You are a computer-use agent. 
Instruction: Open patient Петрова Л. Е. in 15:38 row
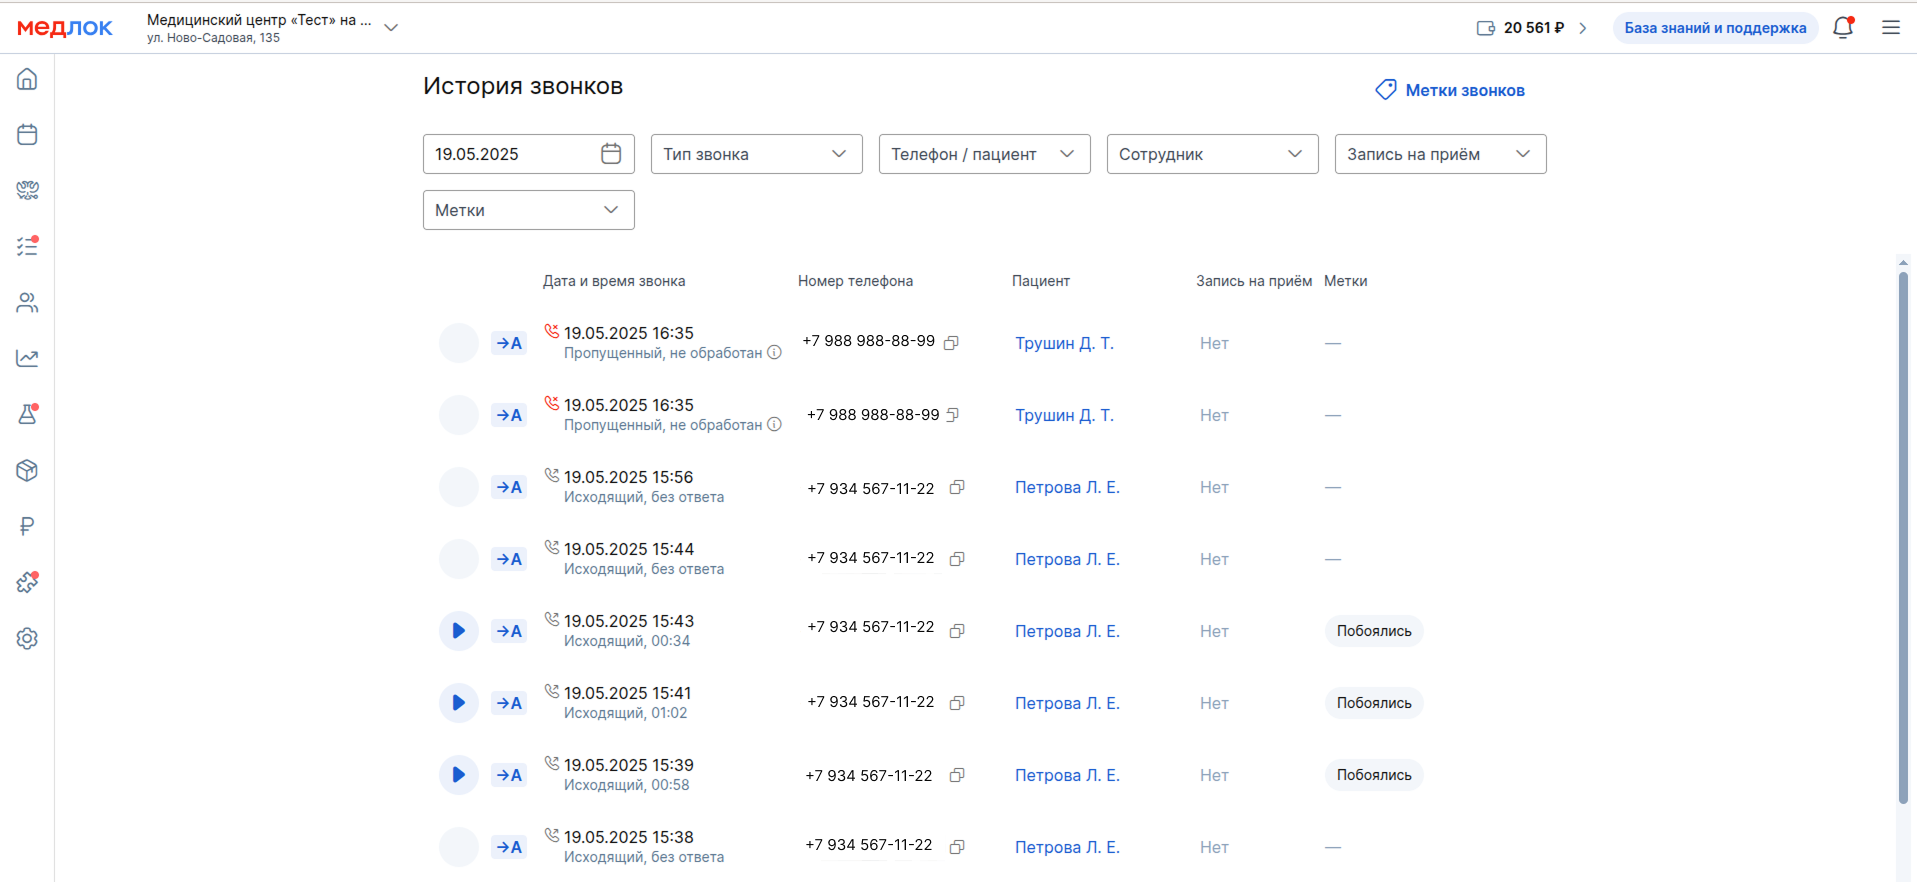pyautogui.click(x=1067, y=847)
